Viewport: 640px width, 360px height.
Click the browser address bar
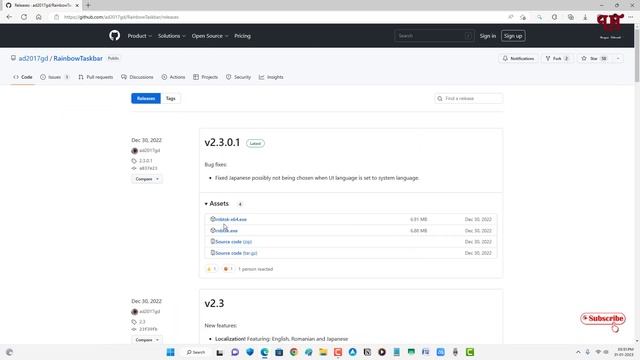pyautogui.click(x=278, y=17)
